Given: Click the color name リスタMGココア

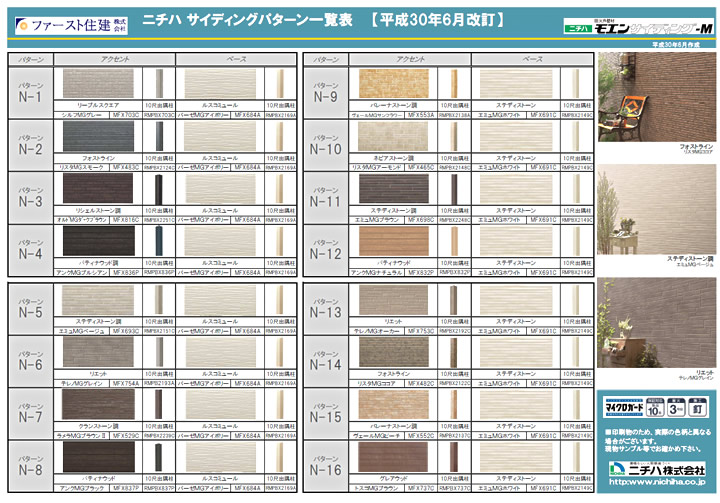Looking at the screenshot, I should [x=377, y=384].
